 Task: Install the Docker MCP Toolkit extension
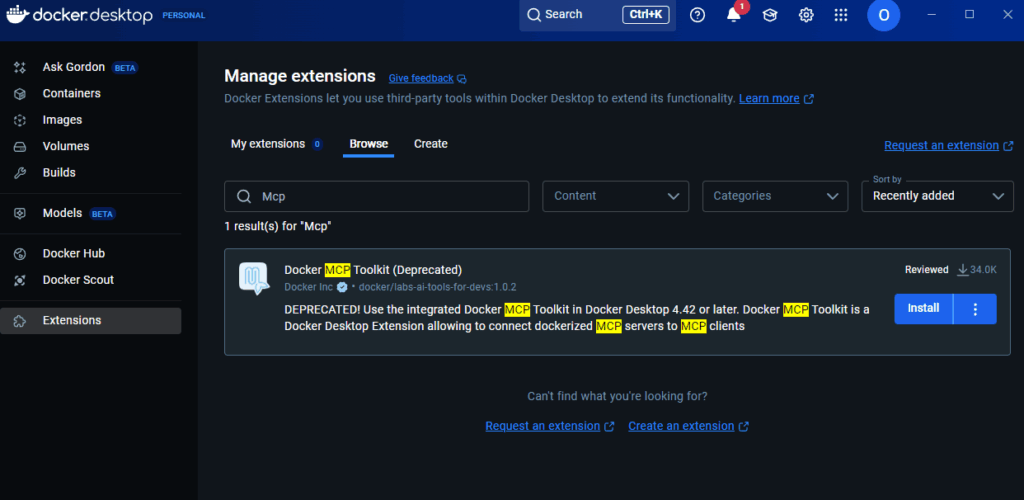pyautogui.click(x=923, y=308)
